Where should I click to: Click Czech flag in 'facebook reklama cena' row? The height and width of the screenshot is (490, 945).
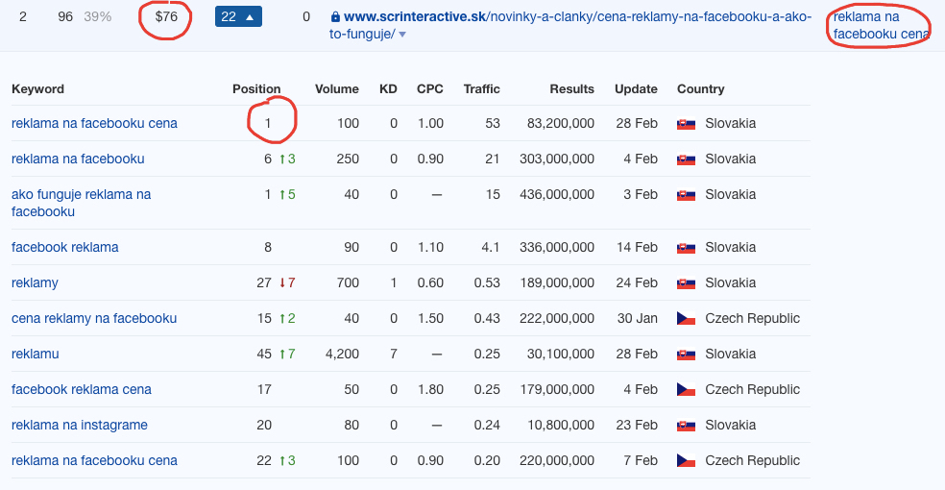[686, 390]
